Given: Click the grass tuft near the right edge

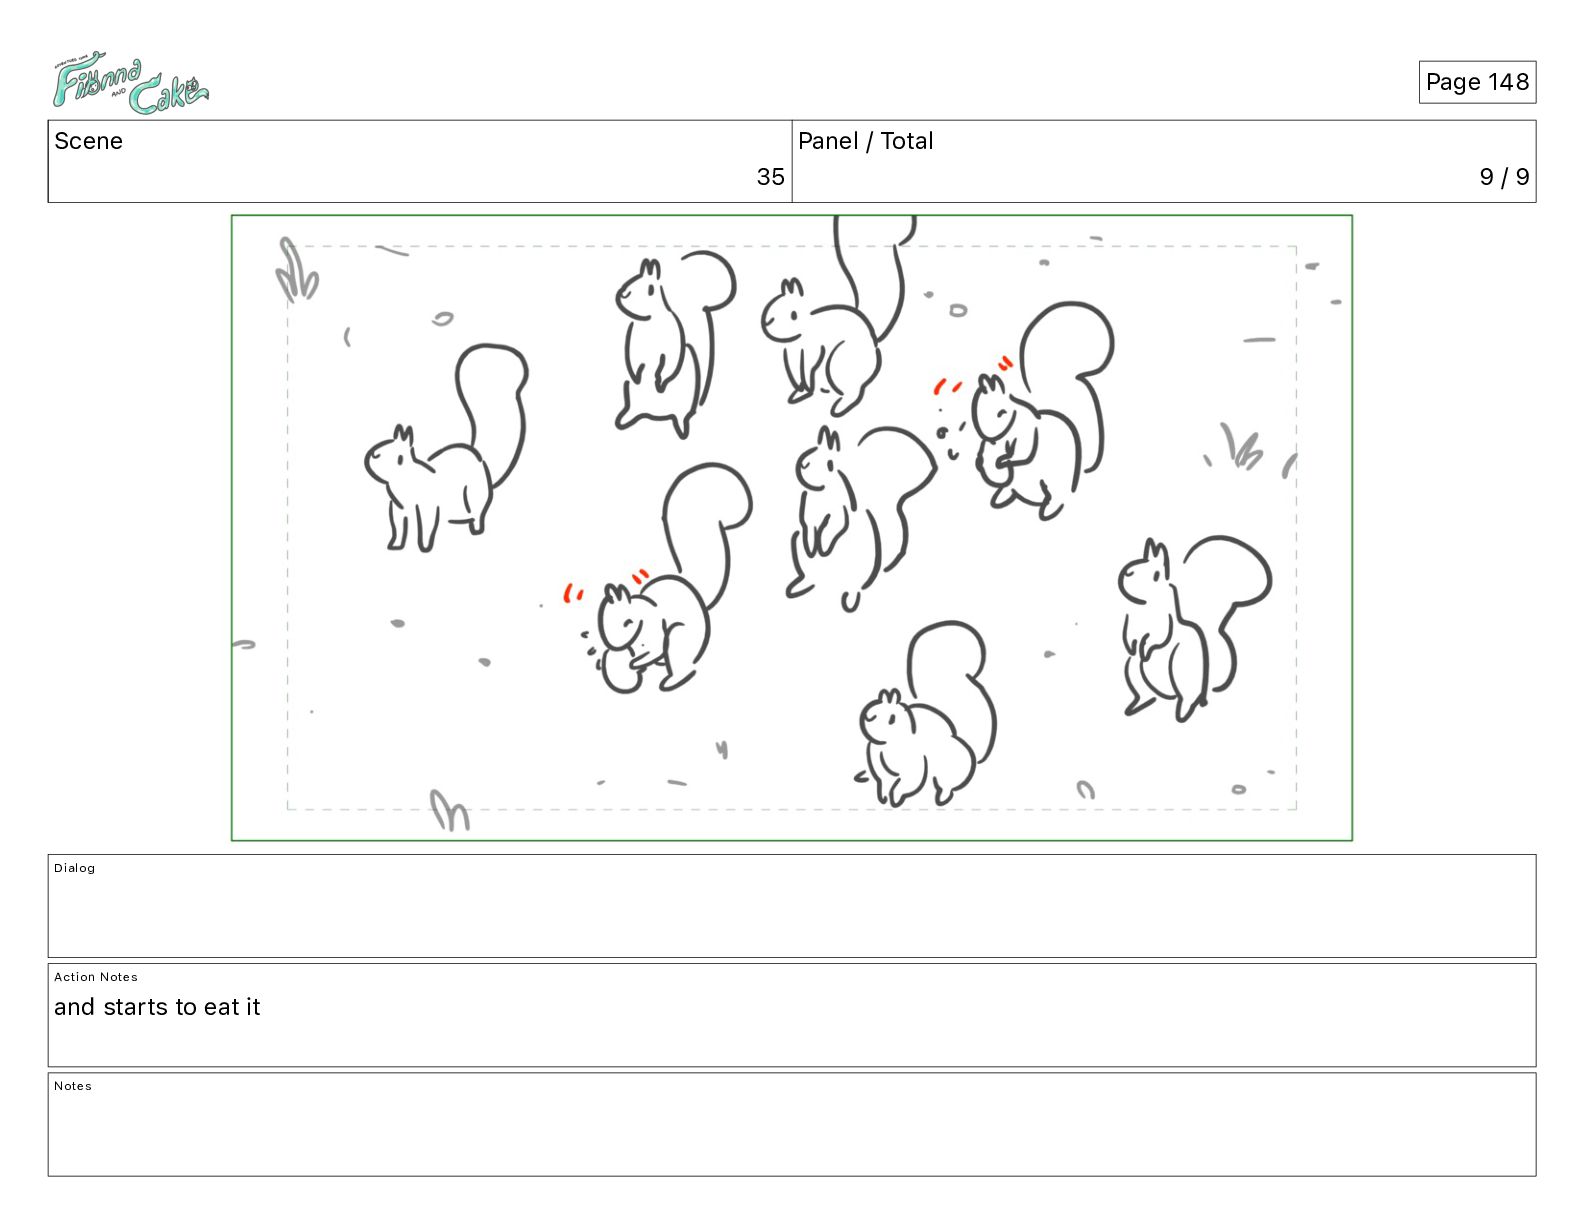Looking at the screenshot, I should pyautogui.click(x=1240, y=446).
